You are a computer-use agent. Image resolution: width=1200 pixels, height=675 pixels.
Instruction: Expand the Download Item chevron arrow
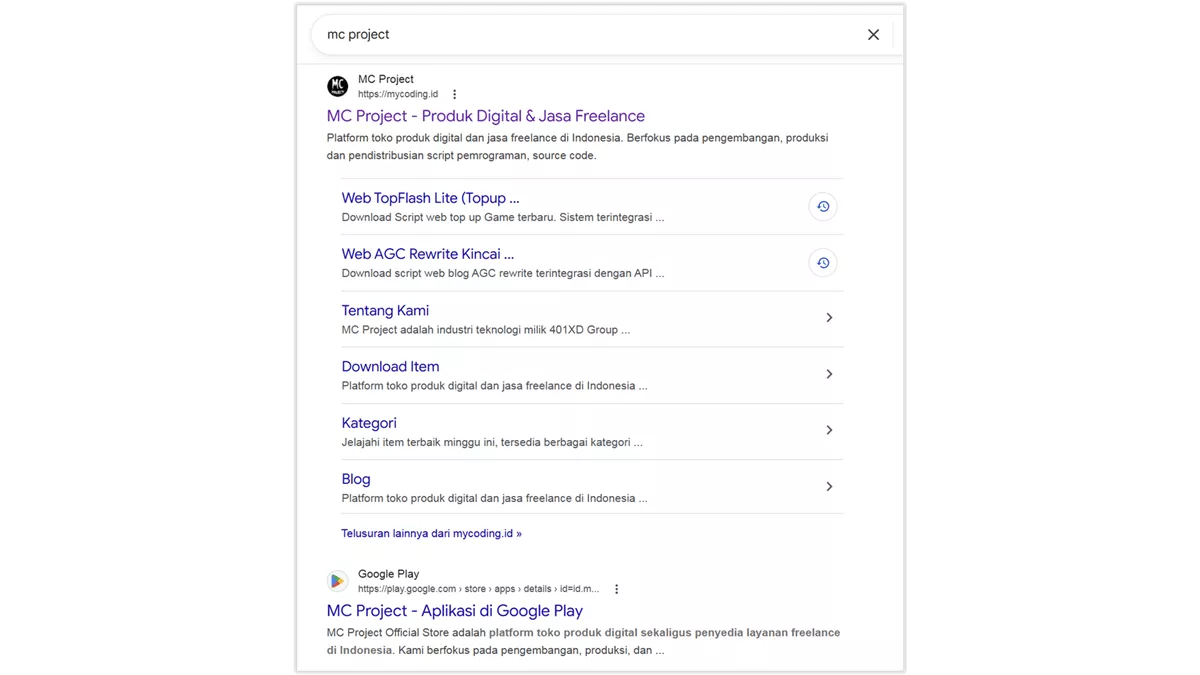(829, 373)
